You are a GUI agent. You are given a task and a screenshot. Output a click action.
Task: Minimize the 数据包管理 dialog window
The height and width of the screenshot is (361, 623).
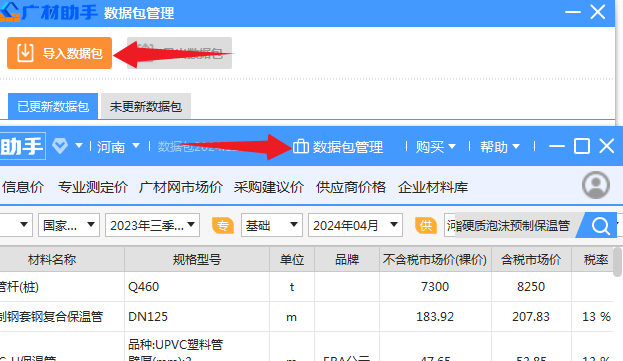573,12
